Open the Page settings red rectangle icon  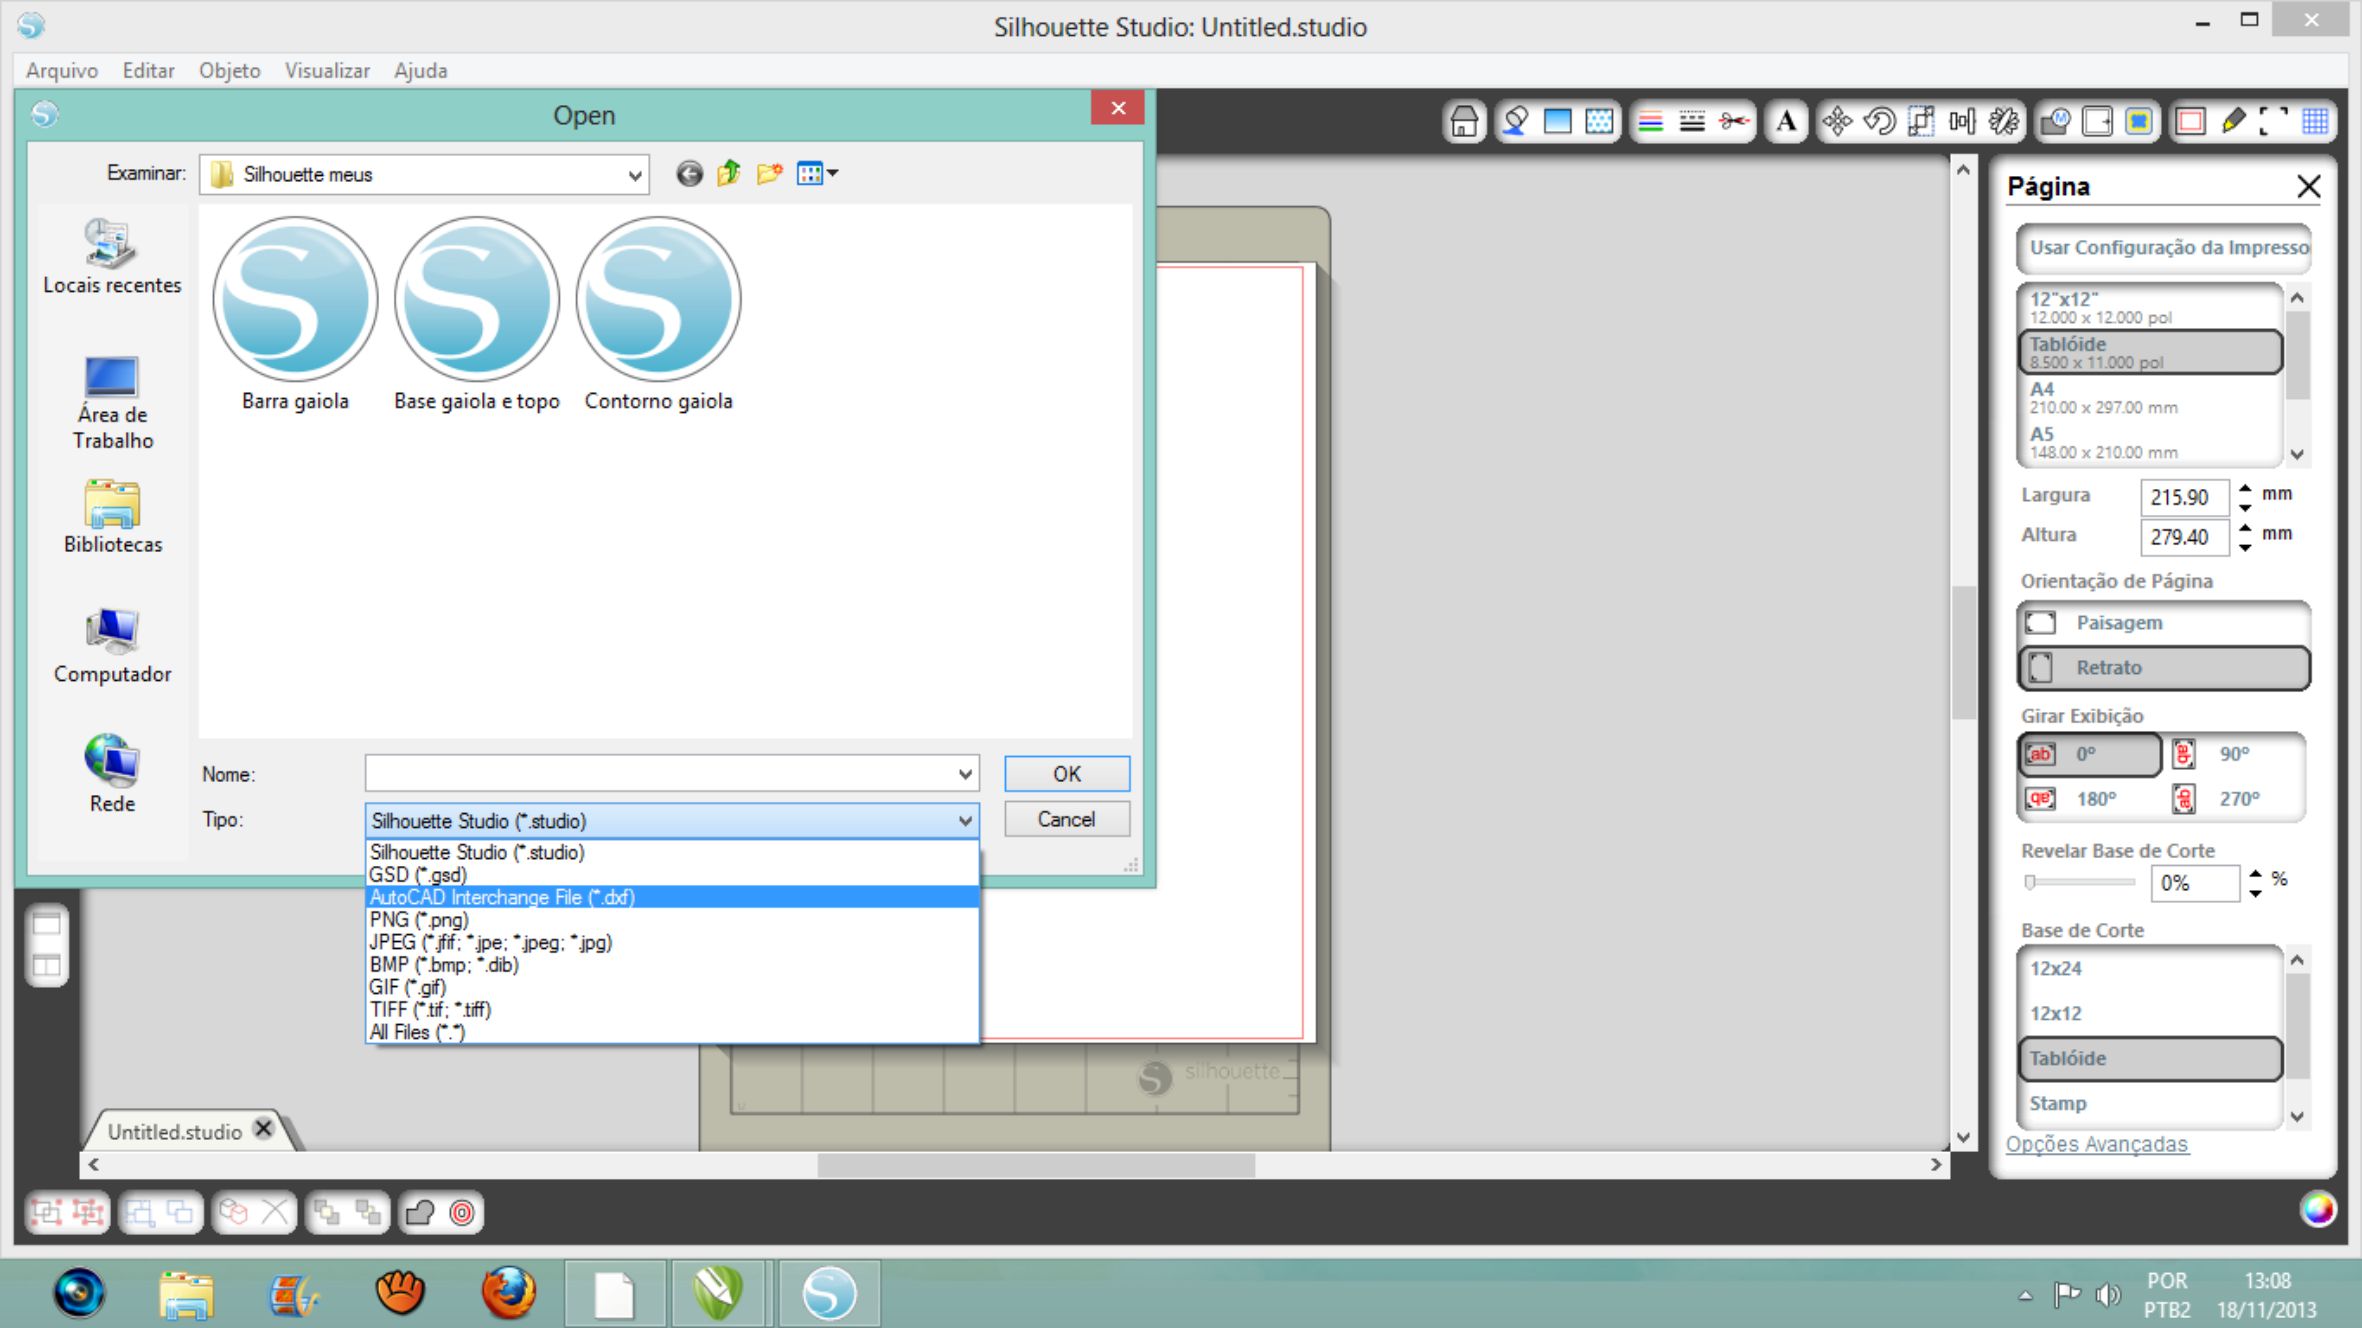tap(2190, 122)
